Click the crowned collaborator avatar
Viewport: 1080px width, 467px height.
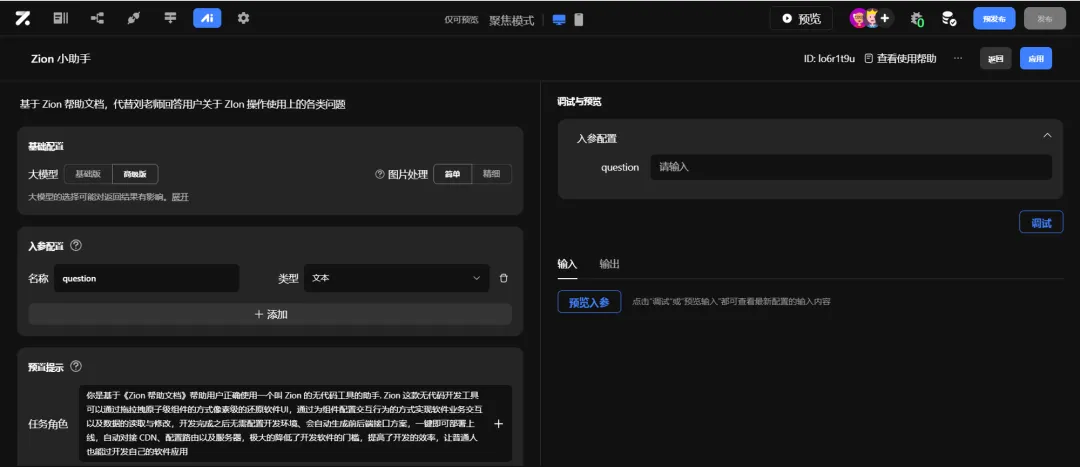pos(871,19)
